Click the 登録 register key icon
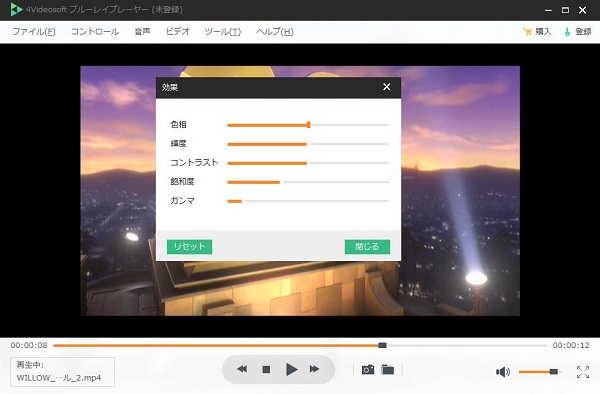The image size is (600, 394). click(x=567, y=32)
